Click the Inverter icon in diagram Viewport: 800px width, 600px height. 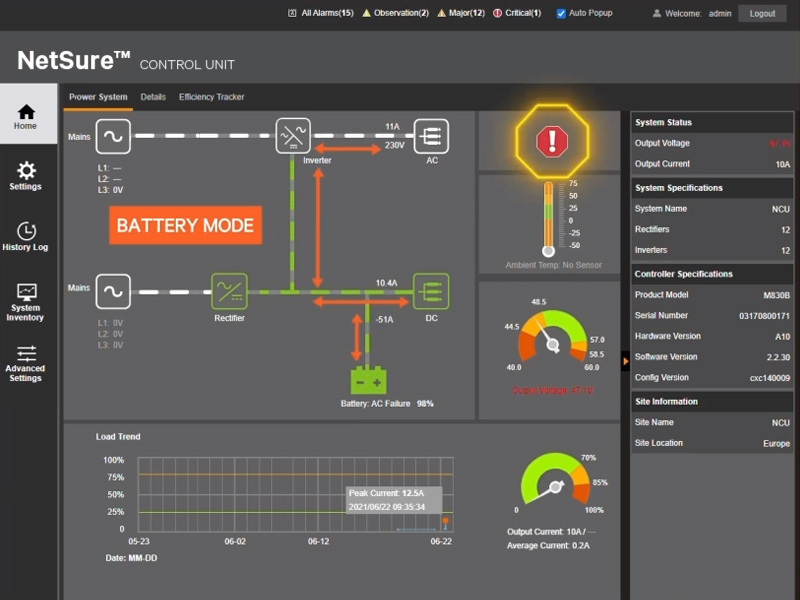tap(293, 135)
